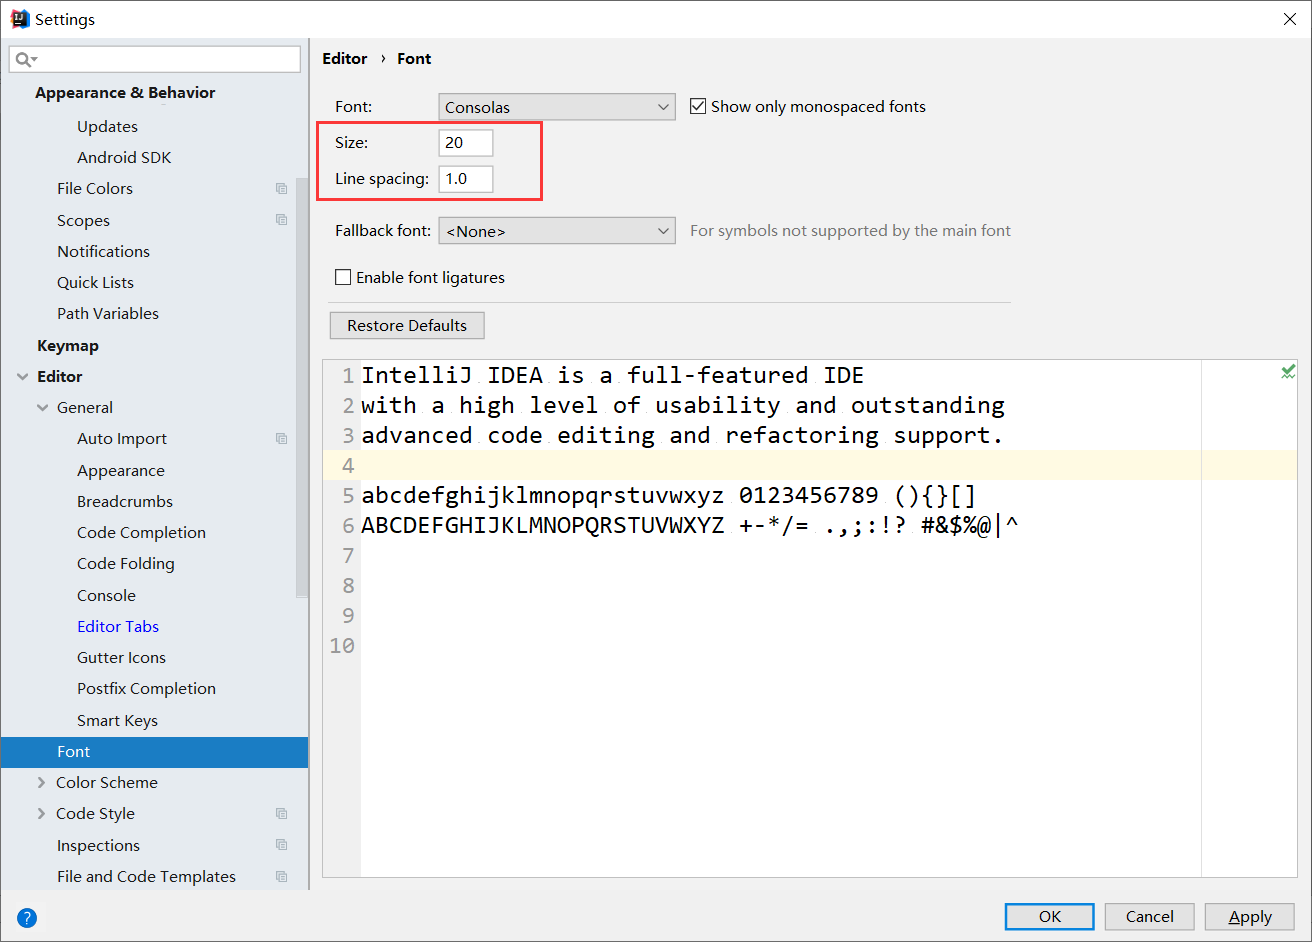Click the project-level icon beside Auto Import

tap(281, 438)
